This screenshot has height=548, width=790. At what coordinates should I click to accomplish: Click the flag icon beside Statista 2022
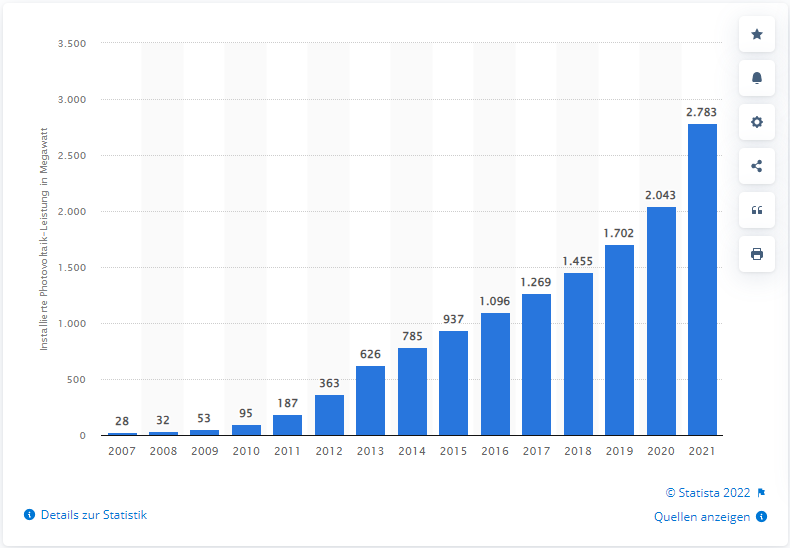(761, 493)
